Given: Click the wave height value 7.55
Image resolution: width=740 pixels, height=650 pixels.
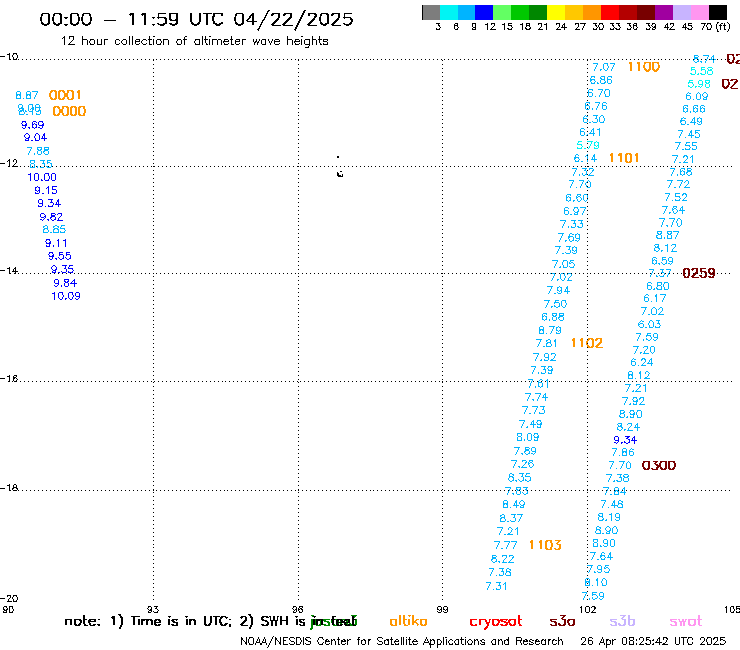Looking at the screenshot, I should coord(686,146).
